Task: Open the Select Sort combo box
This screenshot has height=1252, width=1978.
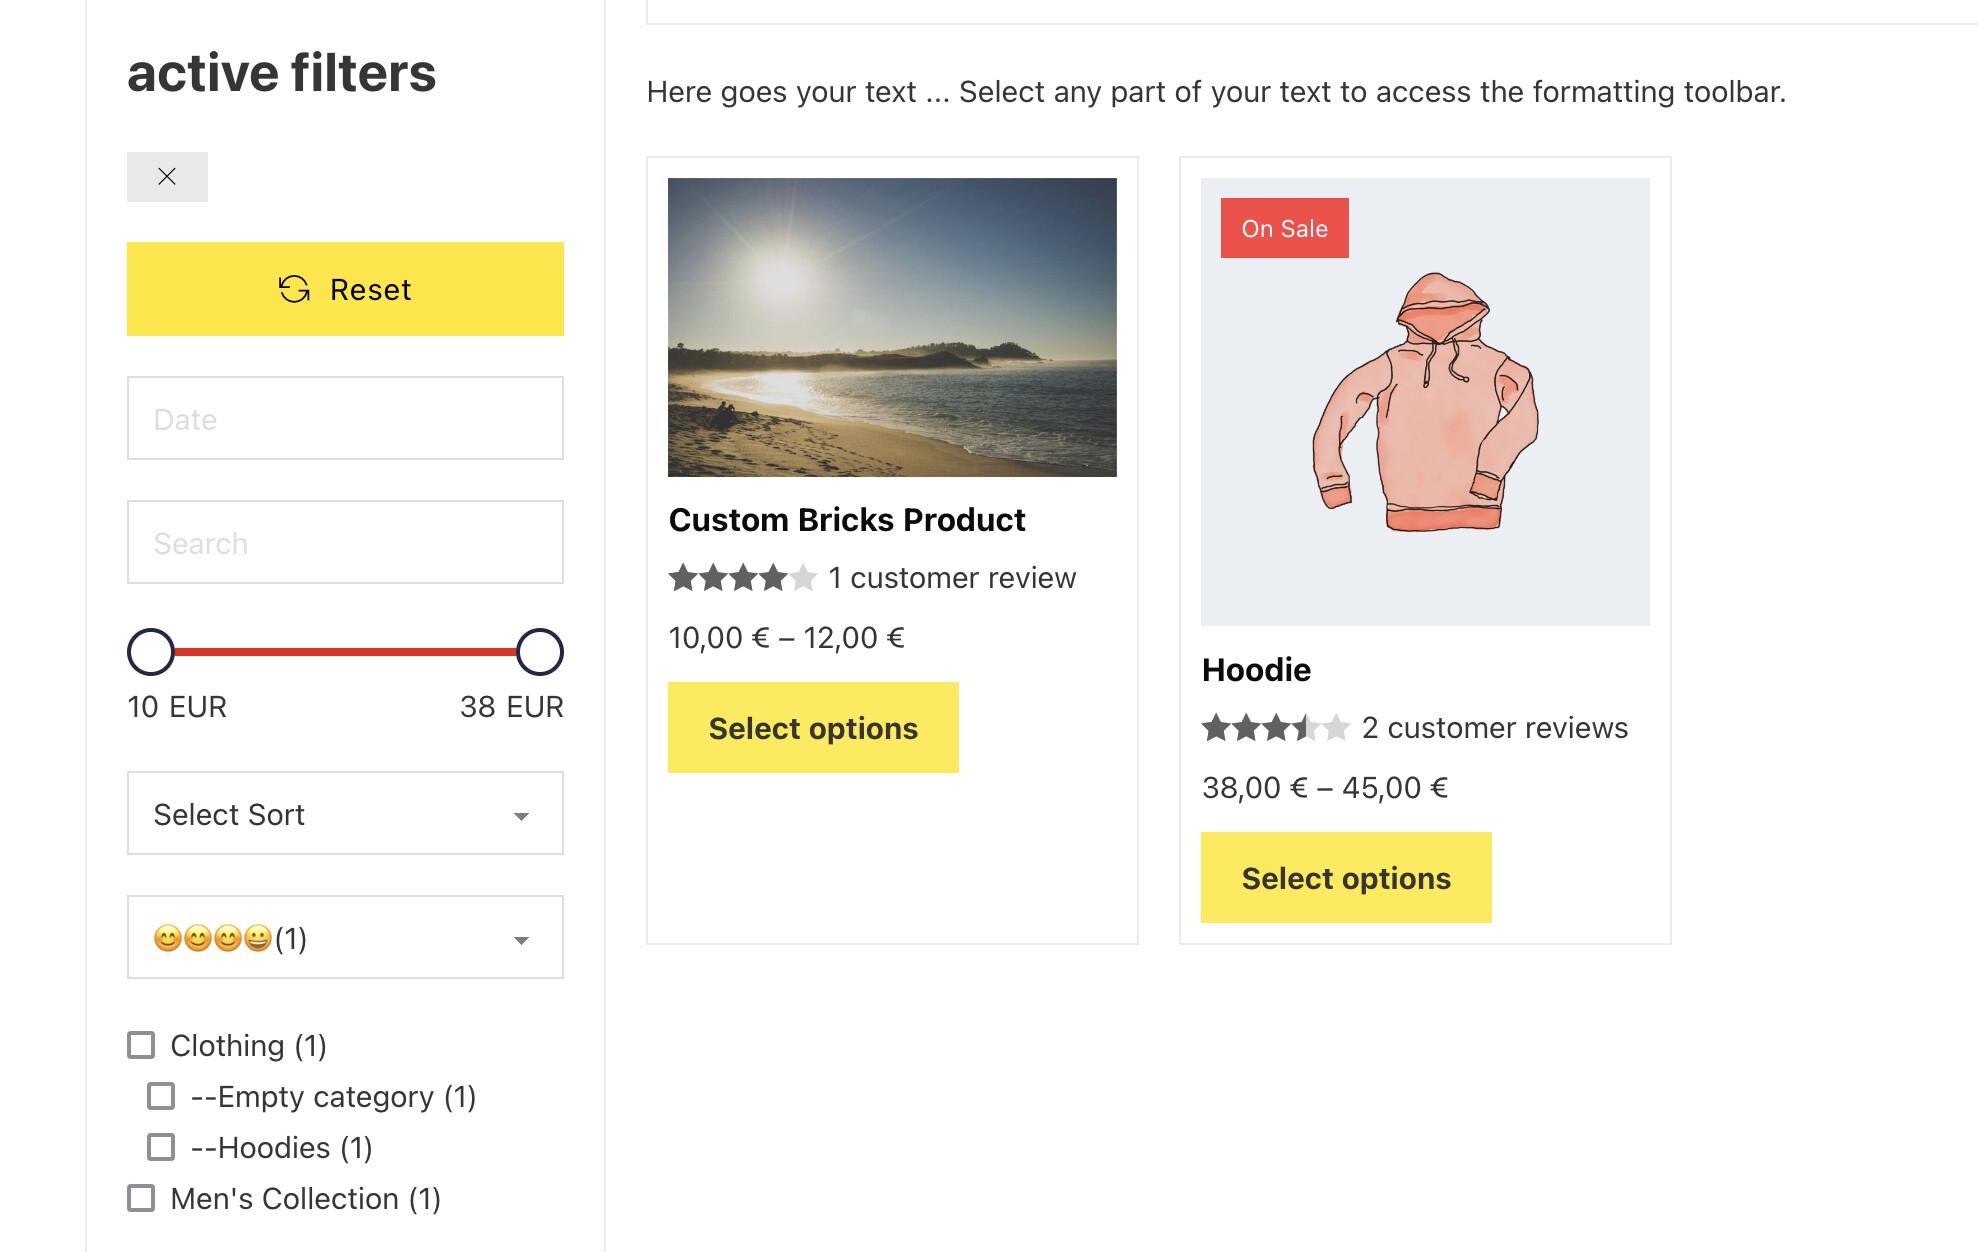Action: click(345, 813)
